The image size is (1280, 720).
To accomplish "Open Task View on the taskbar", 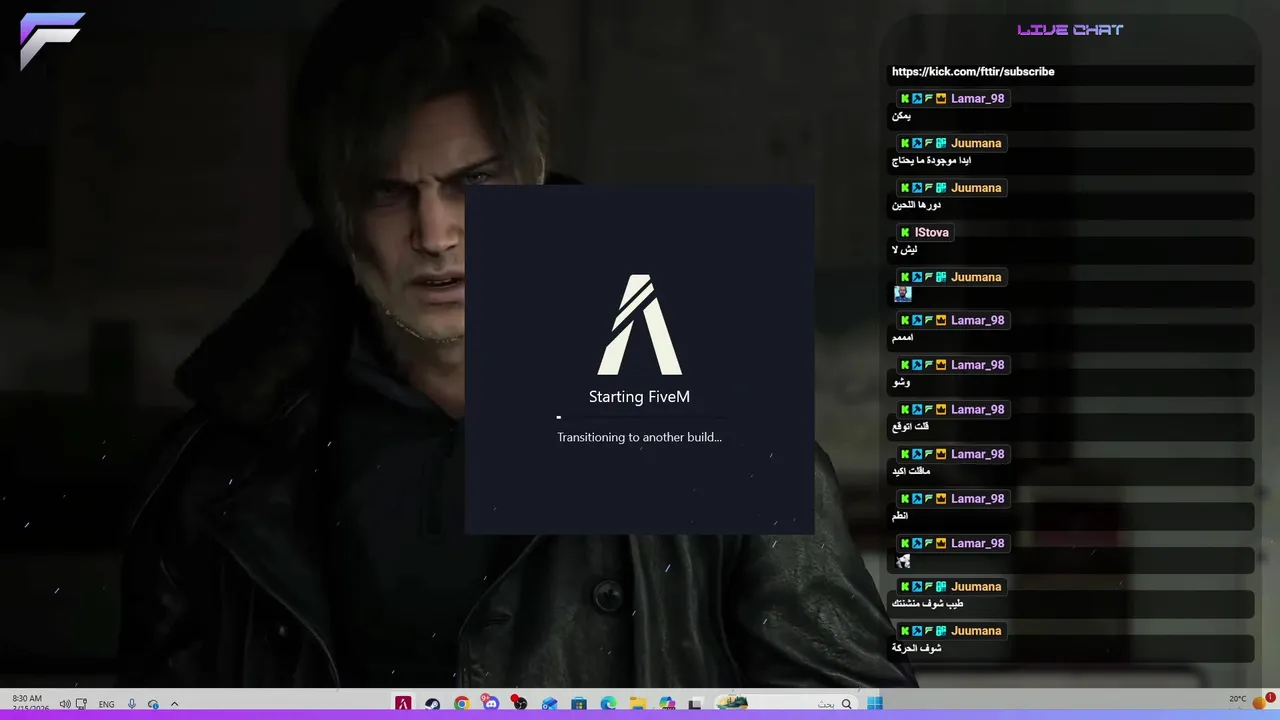I will point(696,704).
